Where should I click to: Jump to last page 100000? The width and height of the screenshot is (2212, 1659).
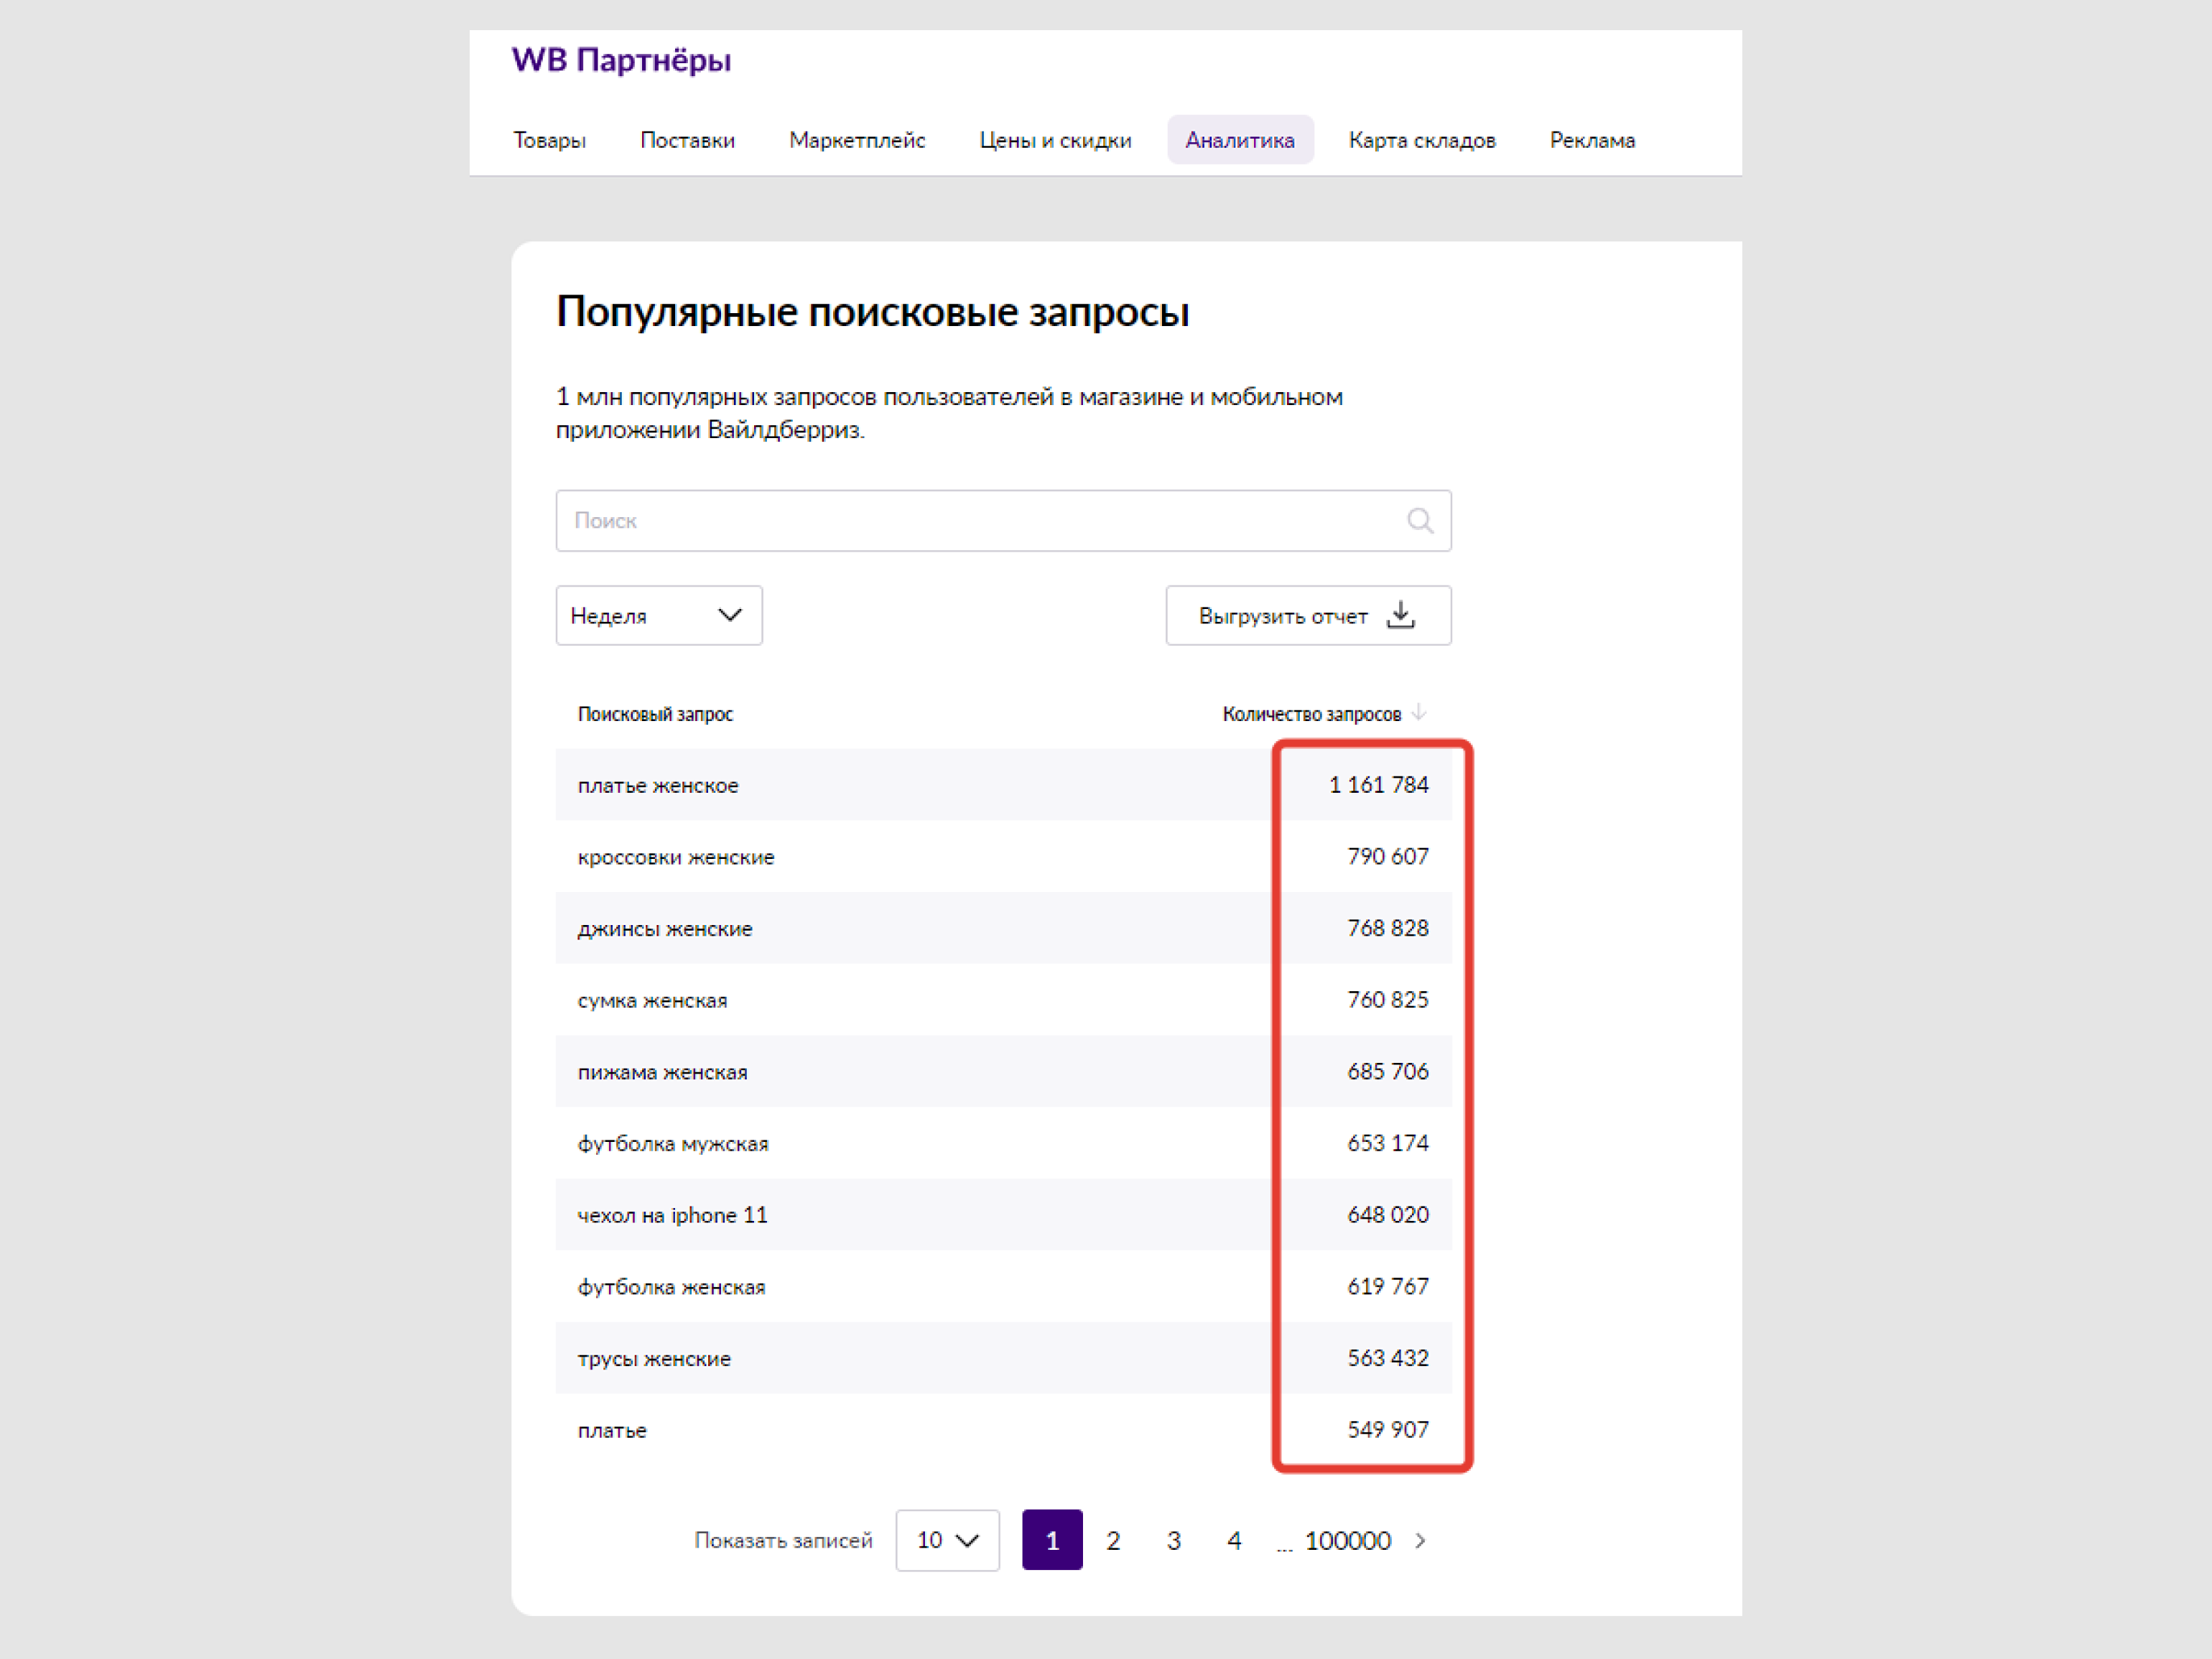[x=1347, y=1541]
